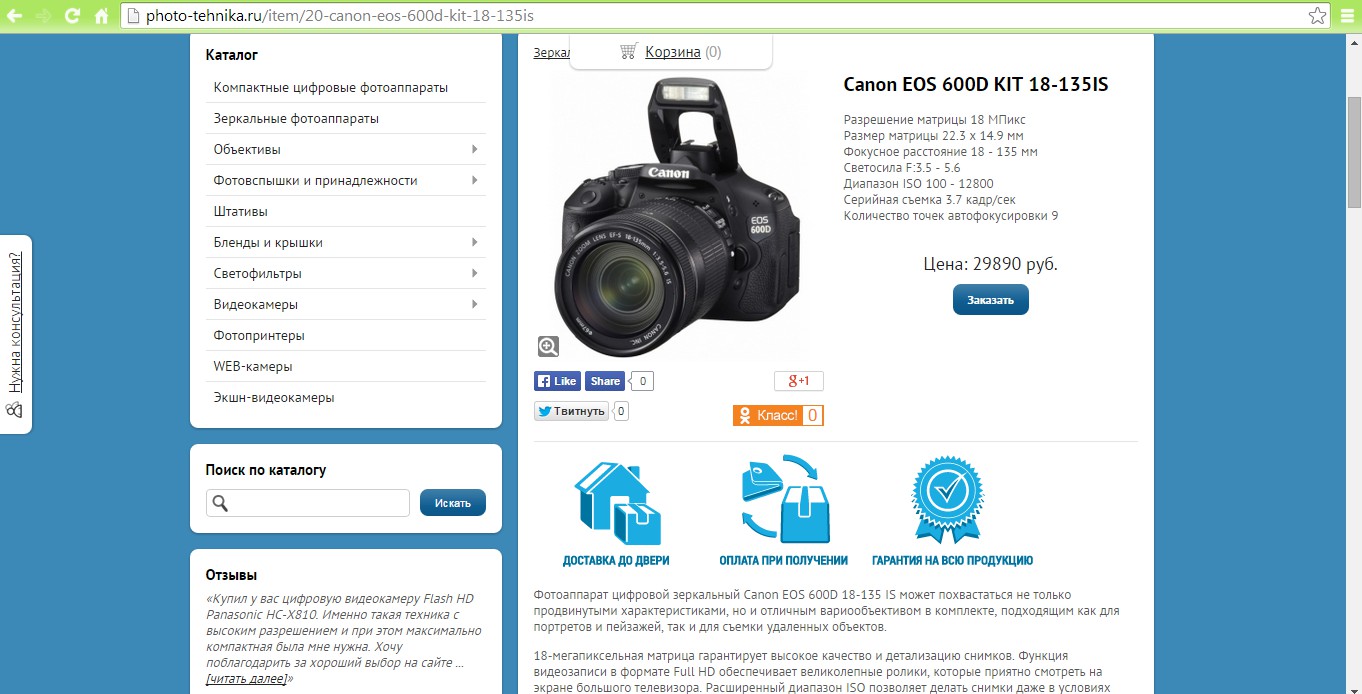The image size is (1362, 694).
Task: Click the Оплата при получении payment icon
Action: click(x=783, y=498)
